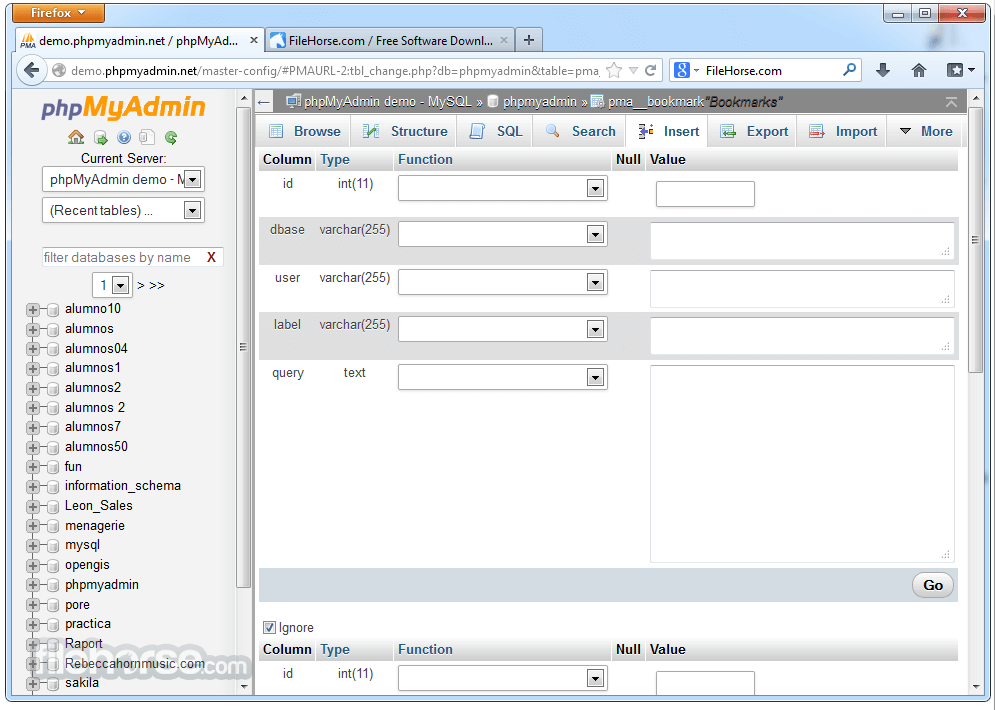
Task: Open the Export tab
Action: (754, 131)
